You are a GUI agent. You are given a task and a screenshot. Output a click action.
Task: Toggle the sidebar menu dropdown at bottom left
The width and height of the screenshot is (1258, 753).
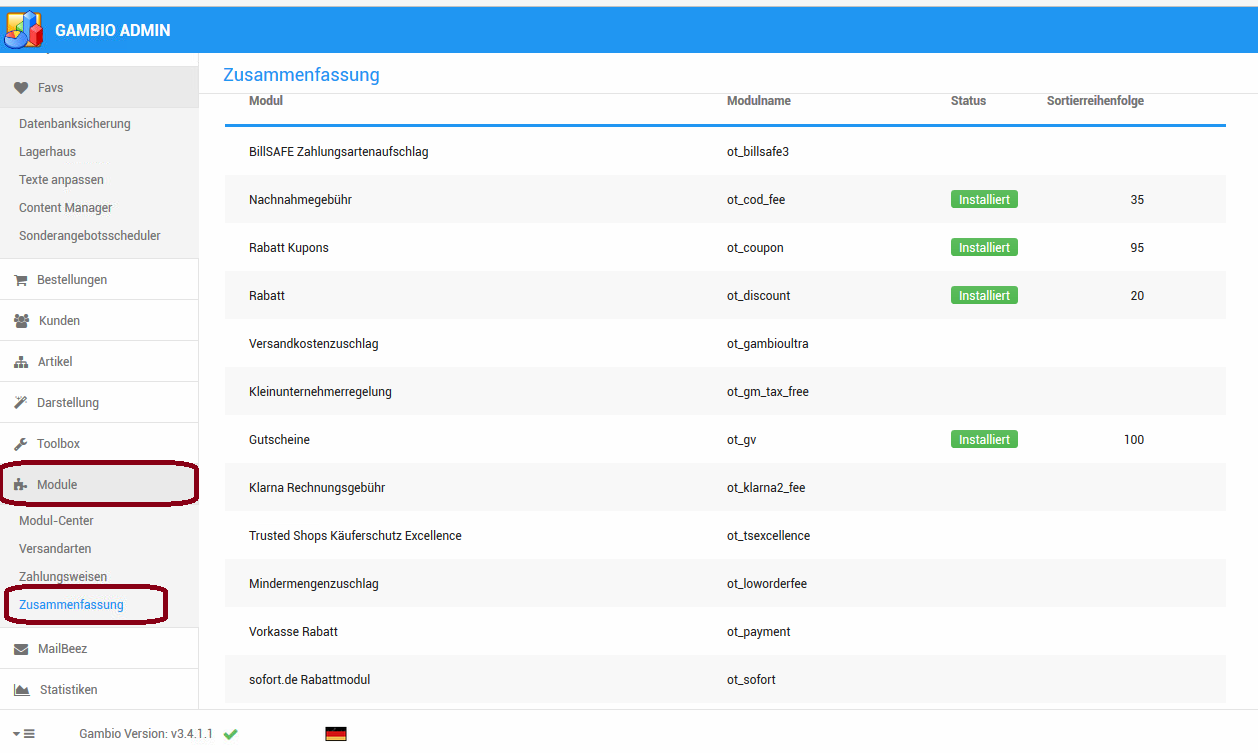pyautogui.click(x=24, y=734)
